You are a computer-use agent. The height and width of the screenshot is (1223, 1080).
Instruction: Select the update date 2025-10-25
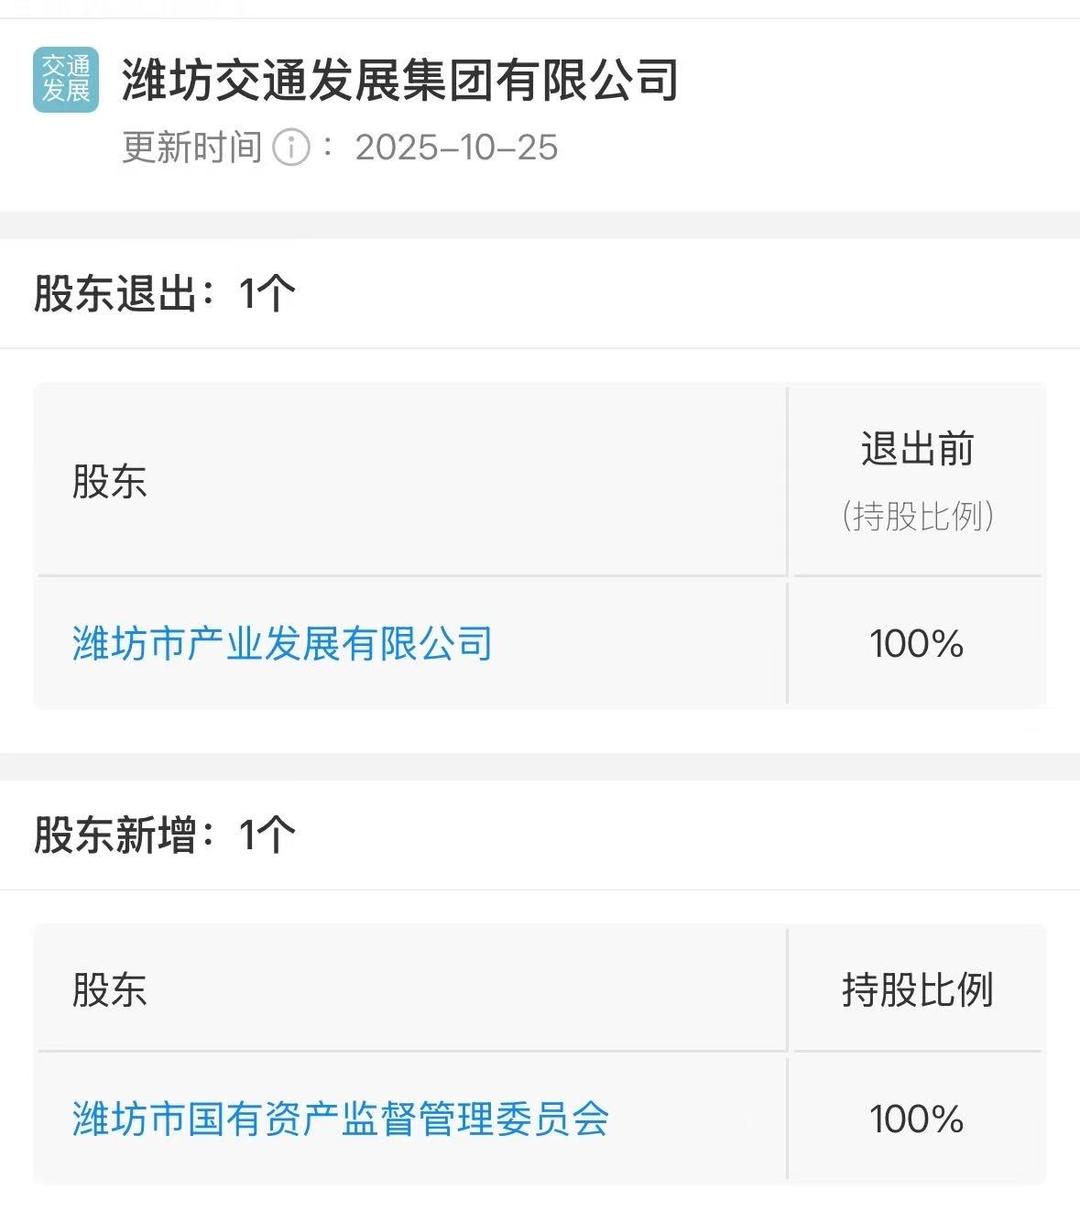(x=456, y=147)
